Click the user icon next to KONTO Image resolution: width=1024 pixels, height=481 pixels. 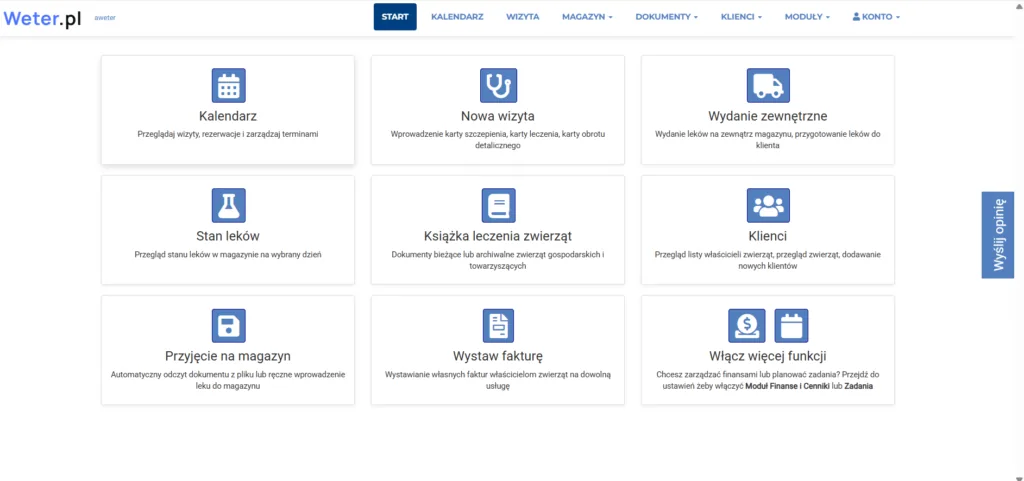pos(856,17)
